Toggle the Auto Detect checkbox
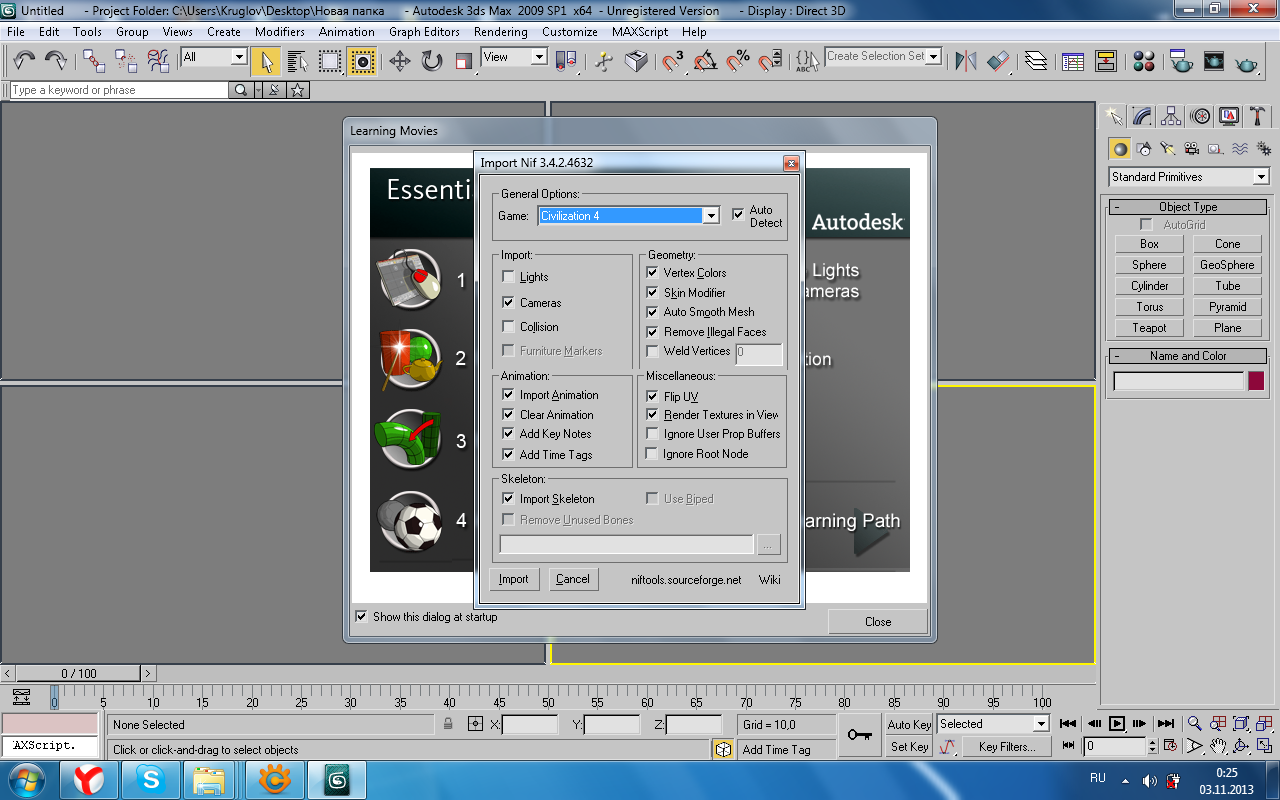This screenshot has width=1280, height=800. pyautogui.click(x=738, y=214)
